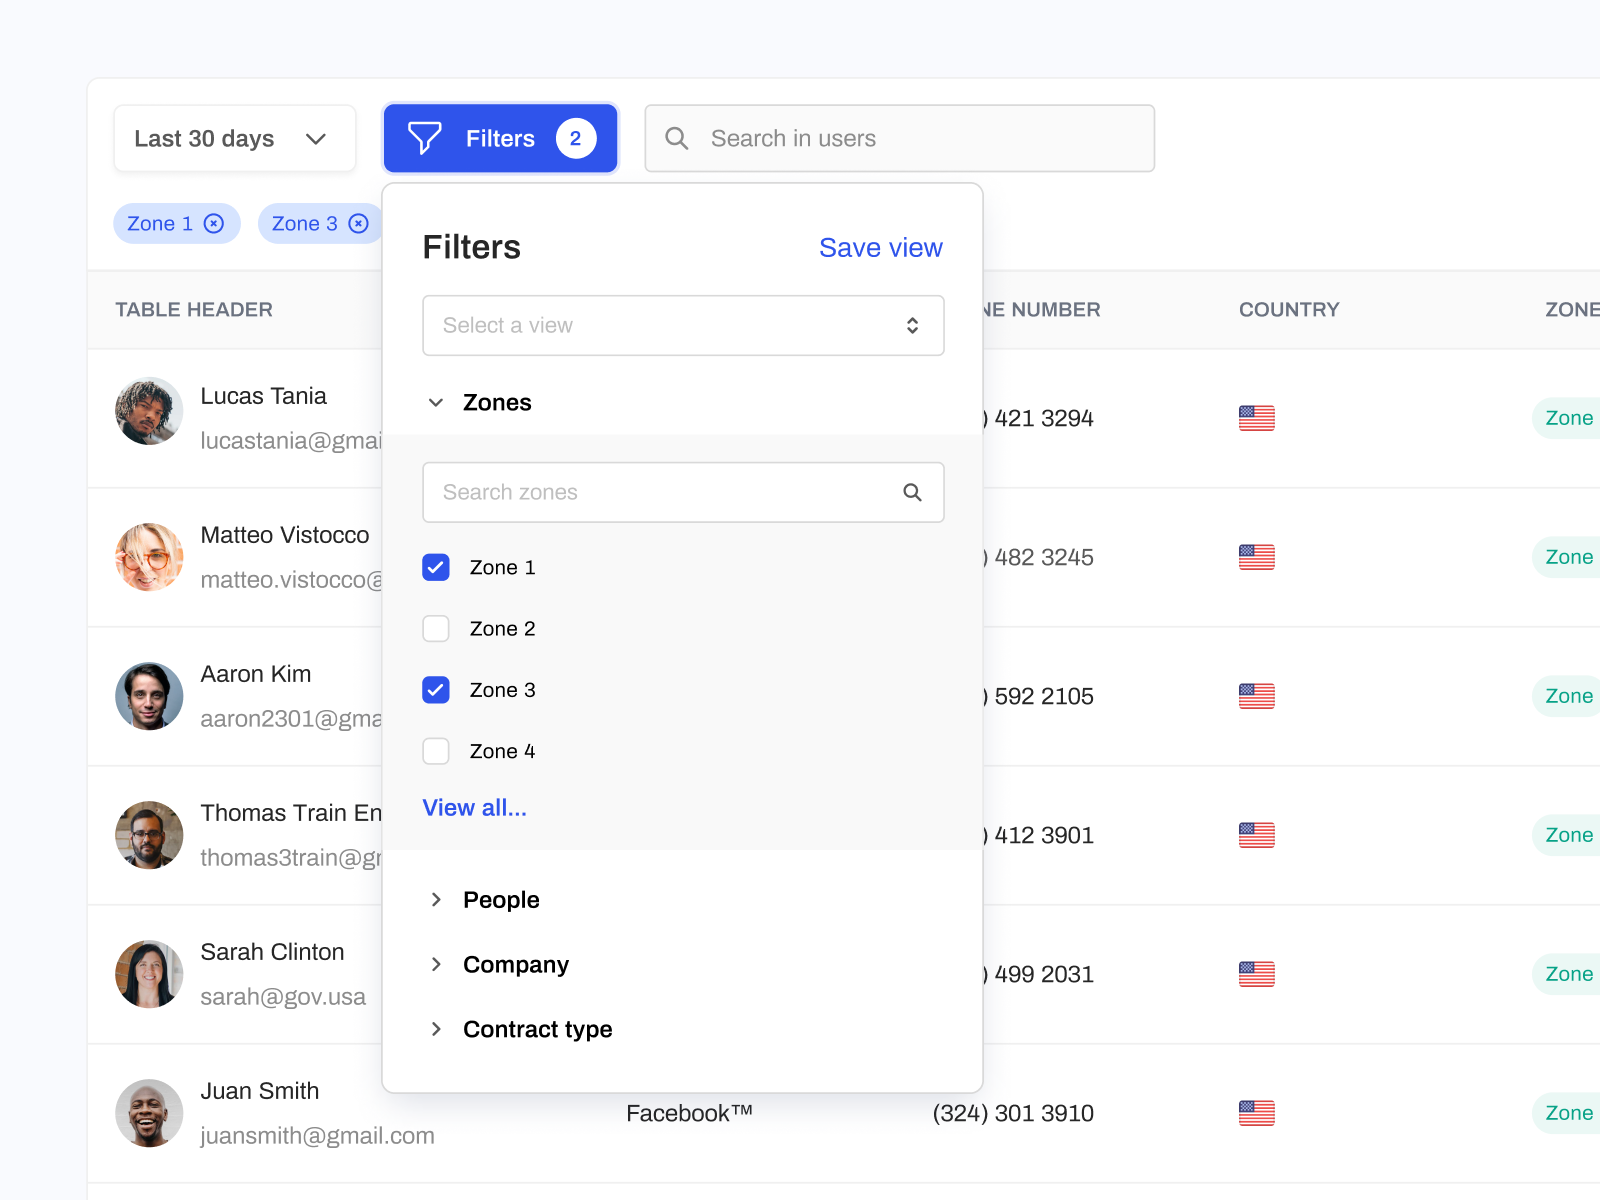Open Juan Smith's profile picture
Screen dimensions: 1600x1200
click(x=149, y=1113)
